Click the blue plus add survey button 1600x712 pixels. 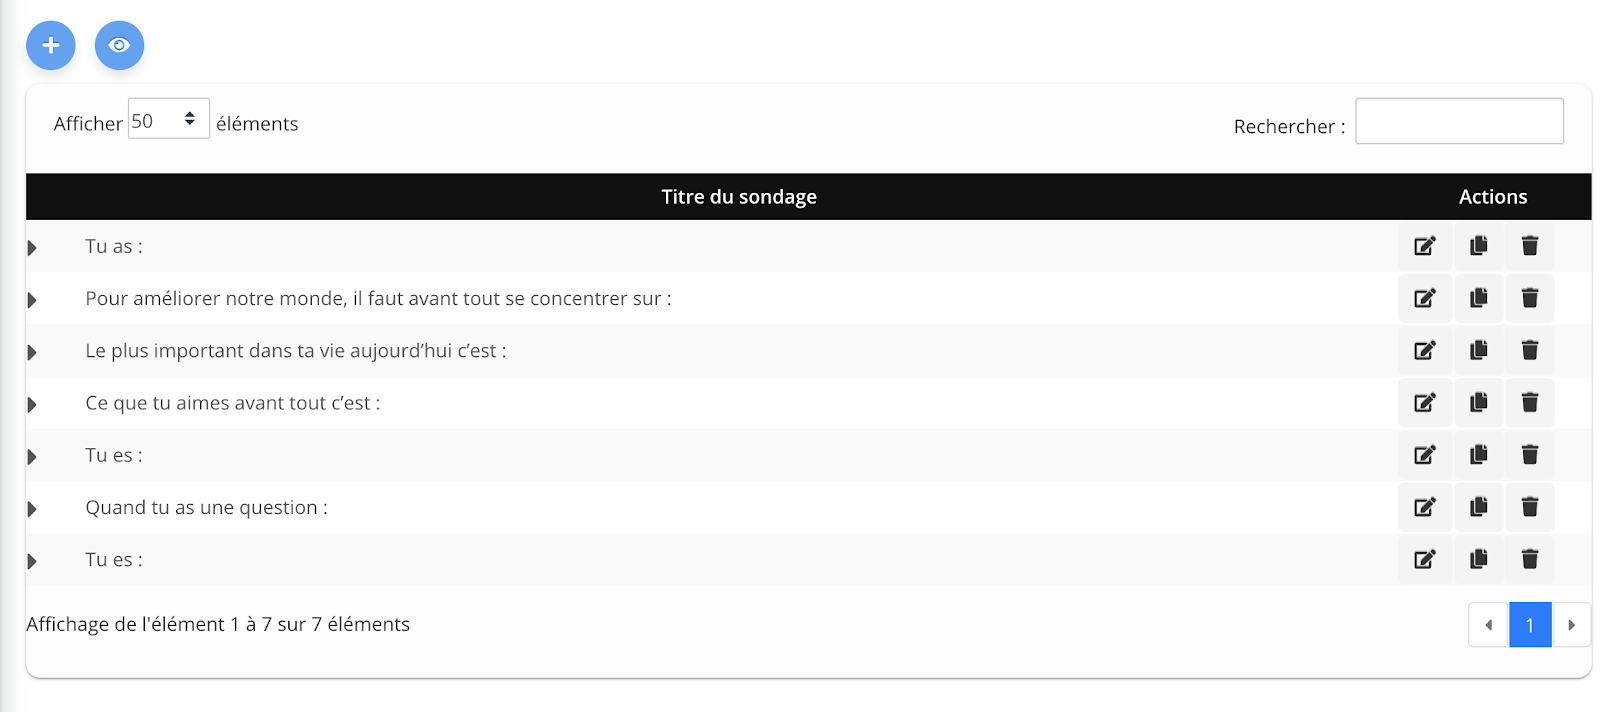[x=51, y=45]
